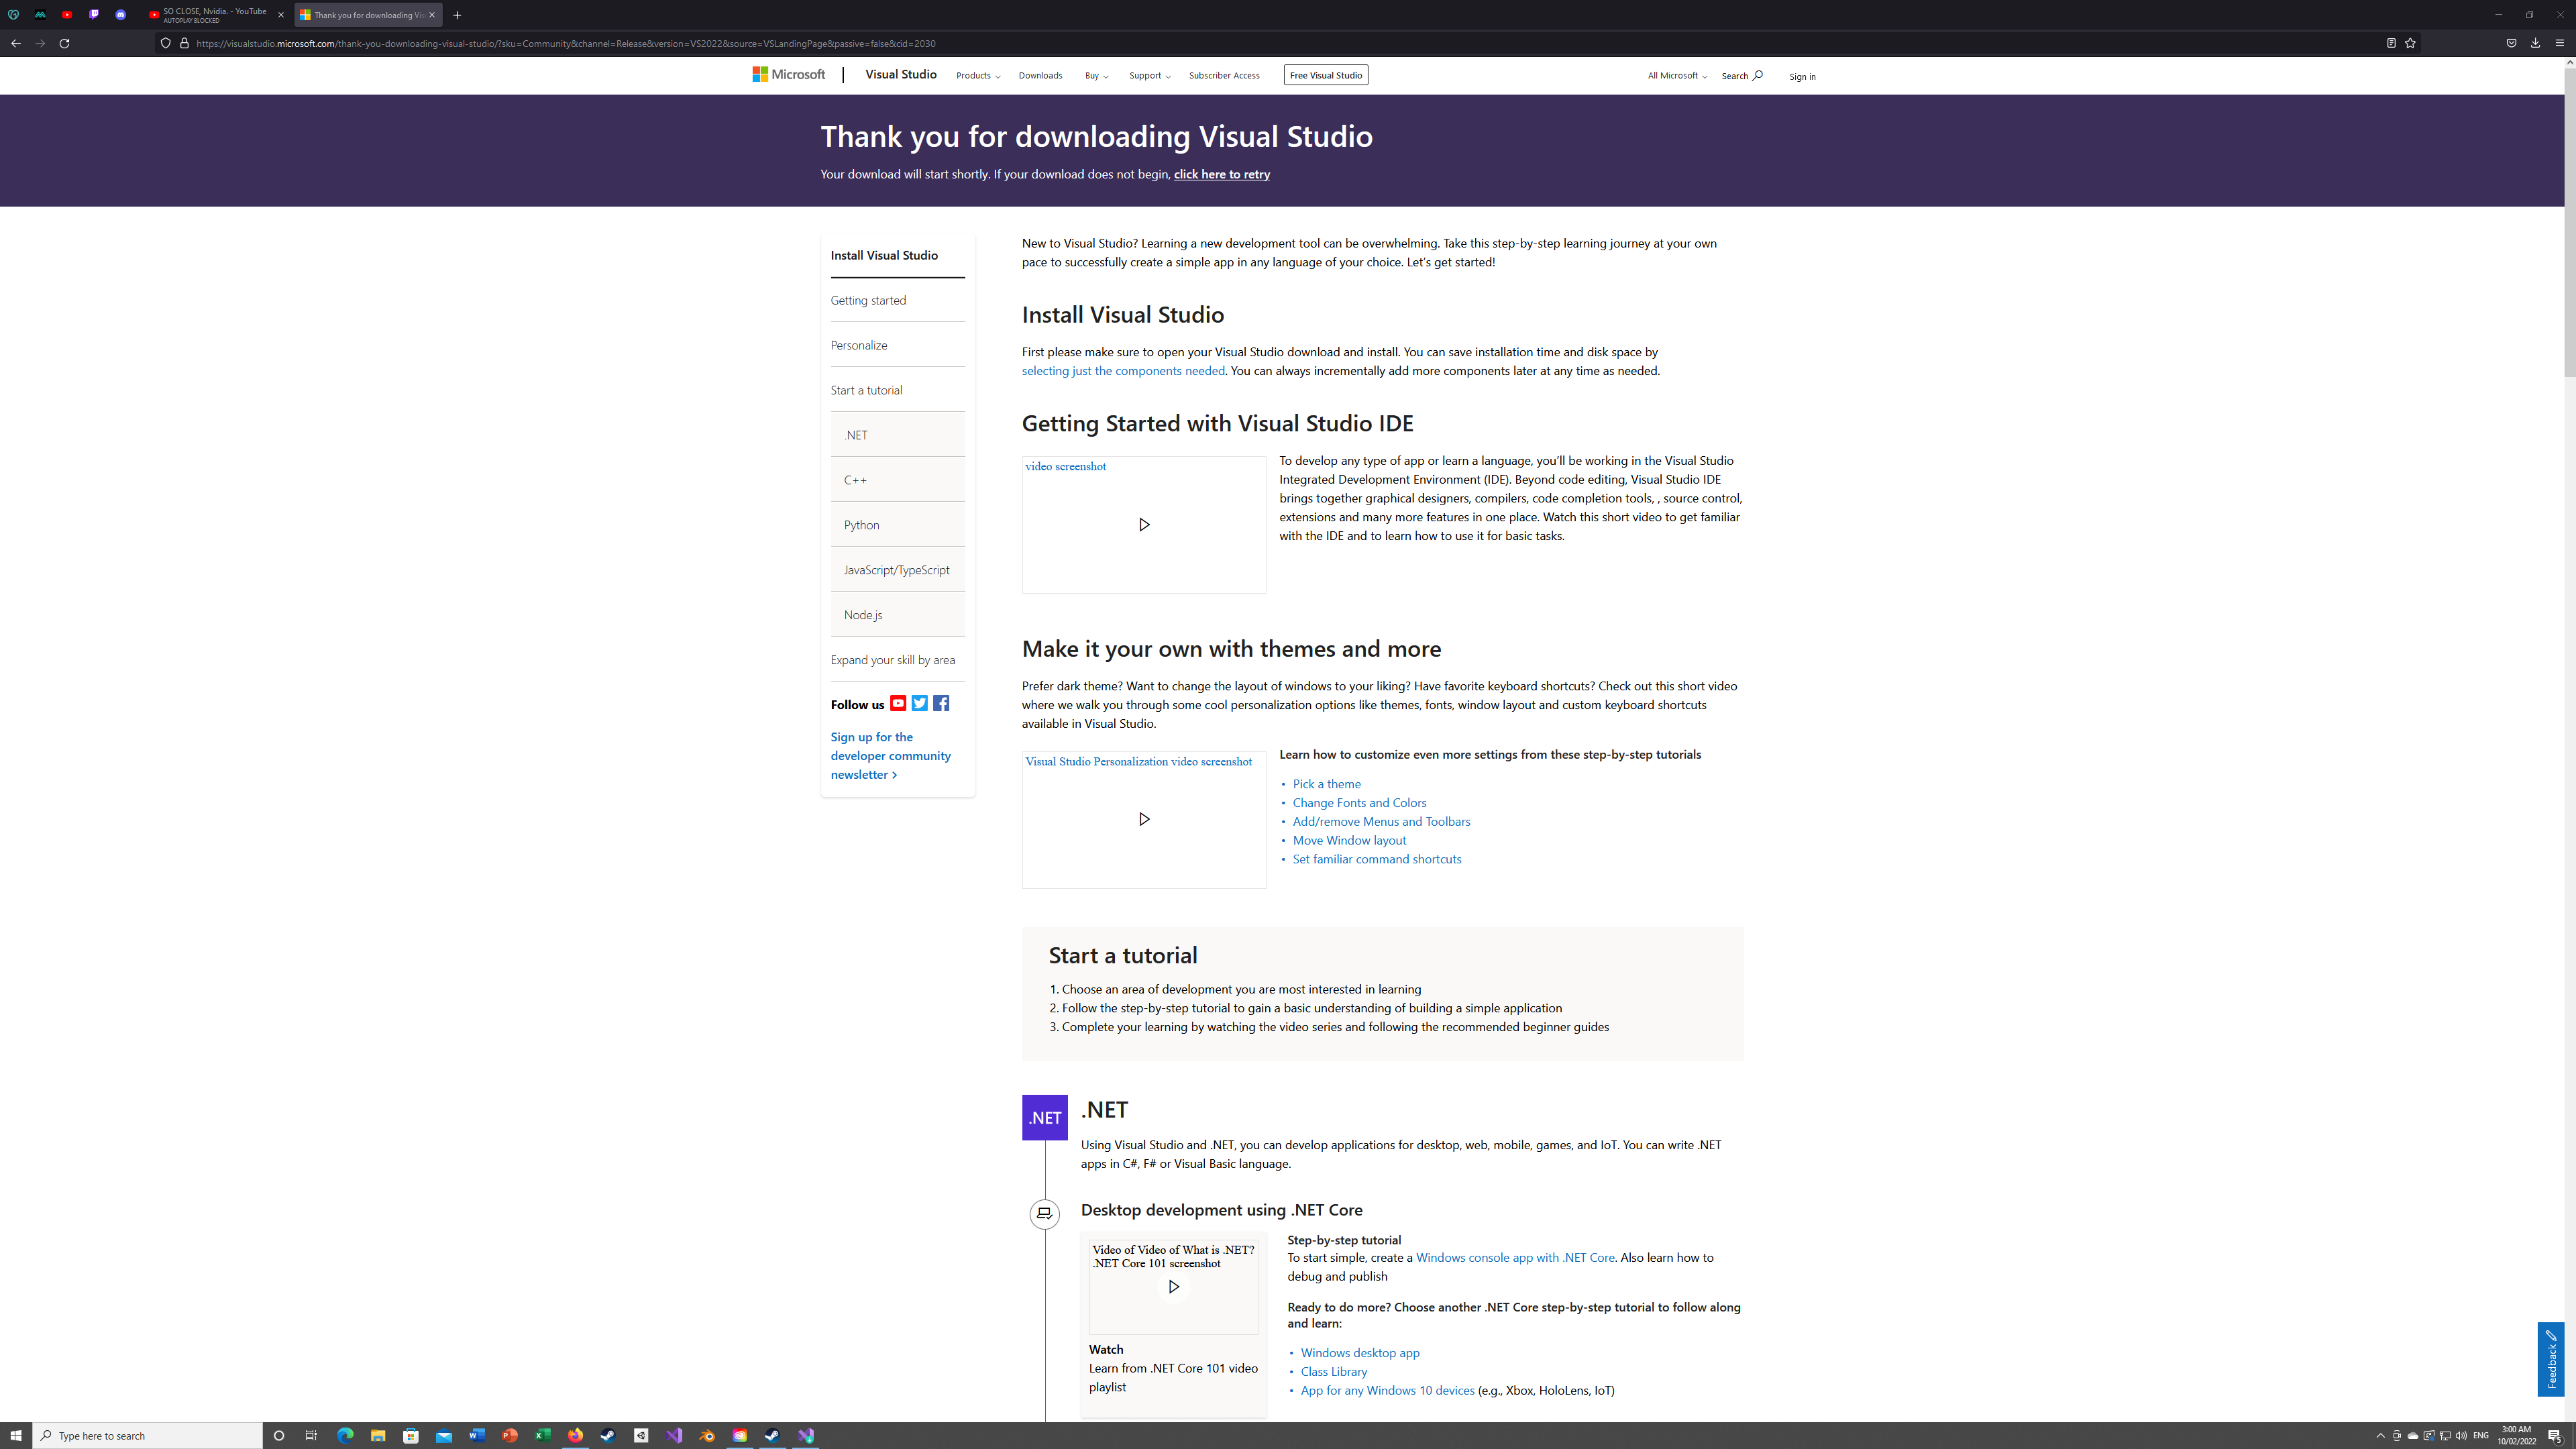Save page to Pocket icon
This screenshot has height=1449, width=2576.
coord(2511,43)
